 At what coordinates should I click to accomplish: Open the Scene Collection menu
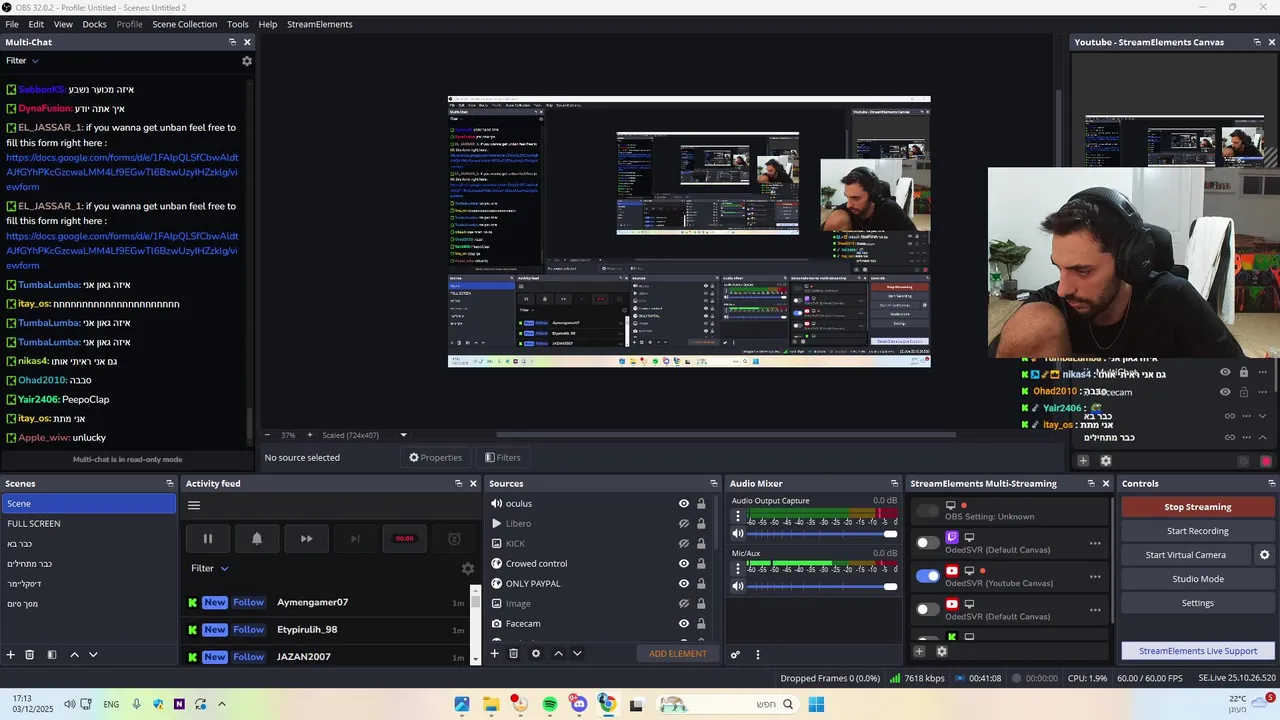[x=184, y=24]
